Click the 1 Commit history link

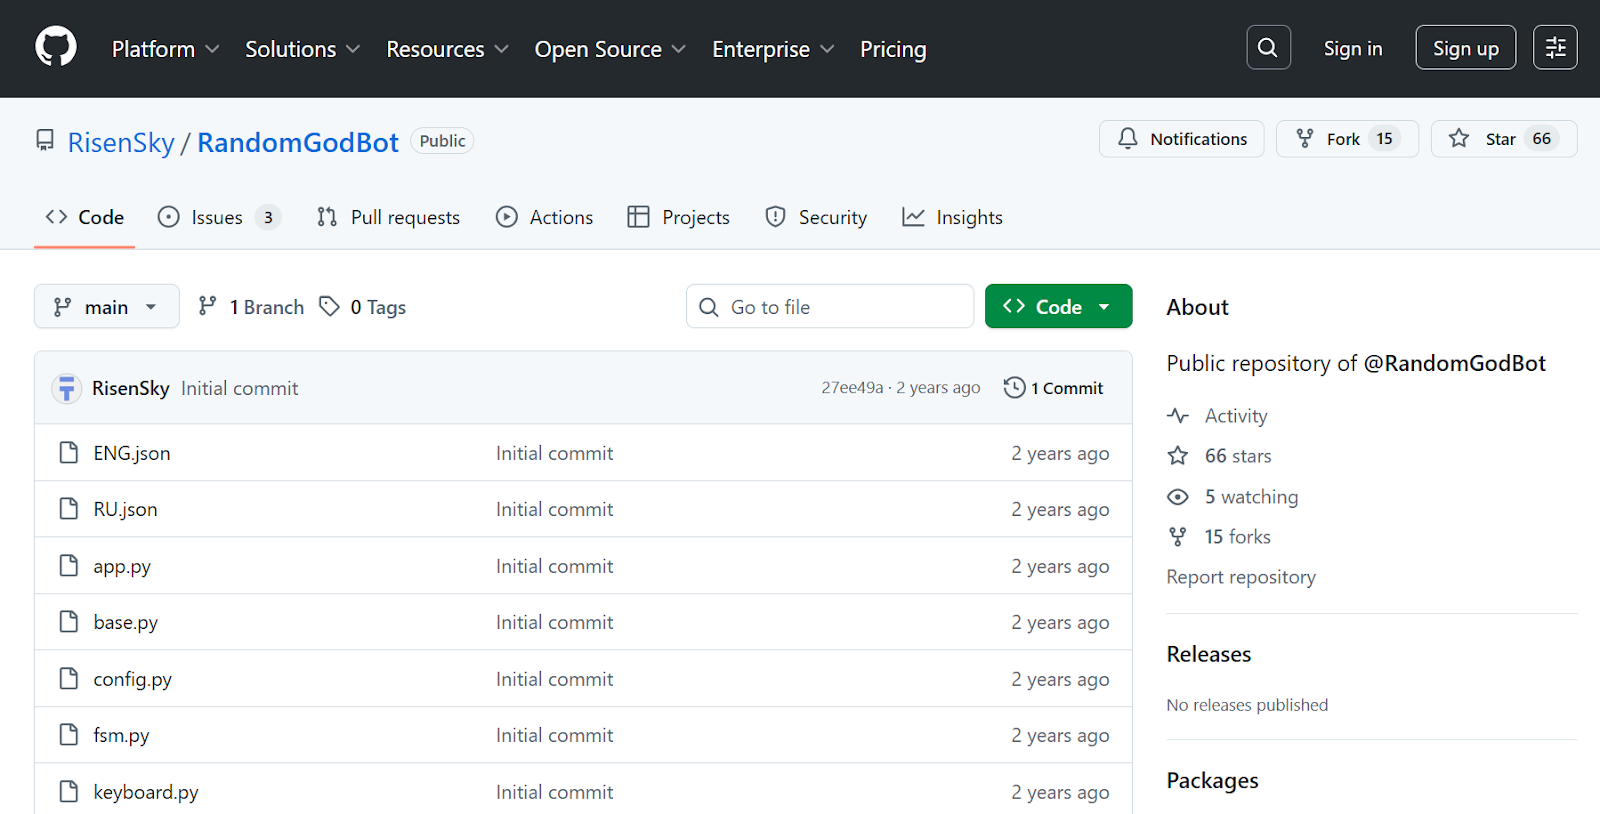[x=1054, y=388]
